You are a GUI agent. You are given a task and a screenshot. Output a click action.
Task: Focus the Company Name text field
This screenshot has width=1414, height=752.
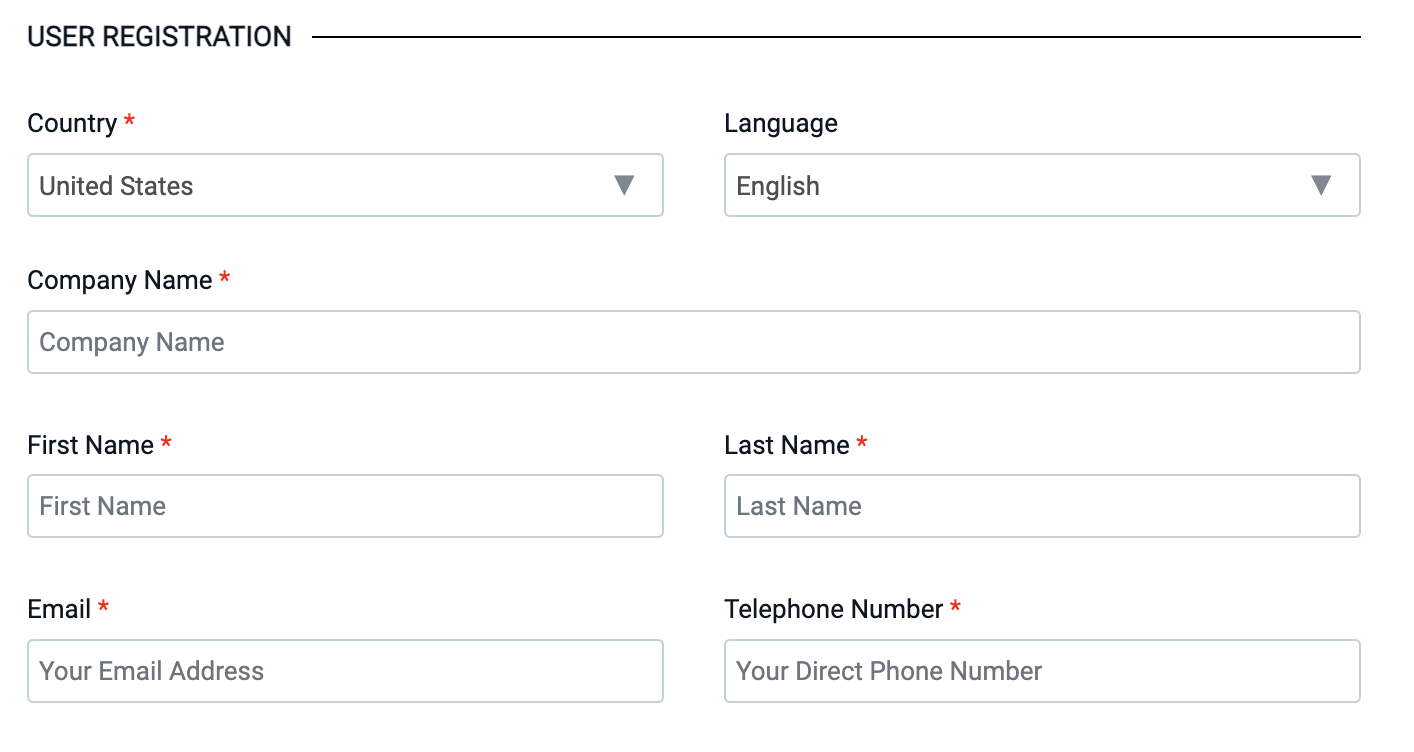(693, 342)
